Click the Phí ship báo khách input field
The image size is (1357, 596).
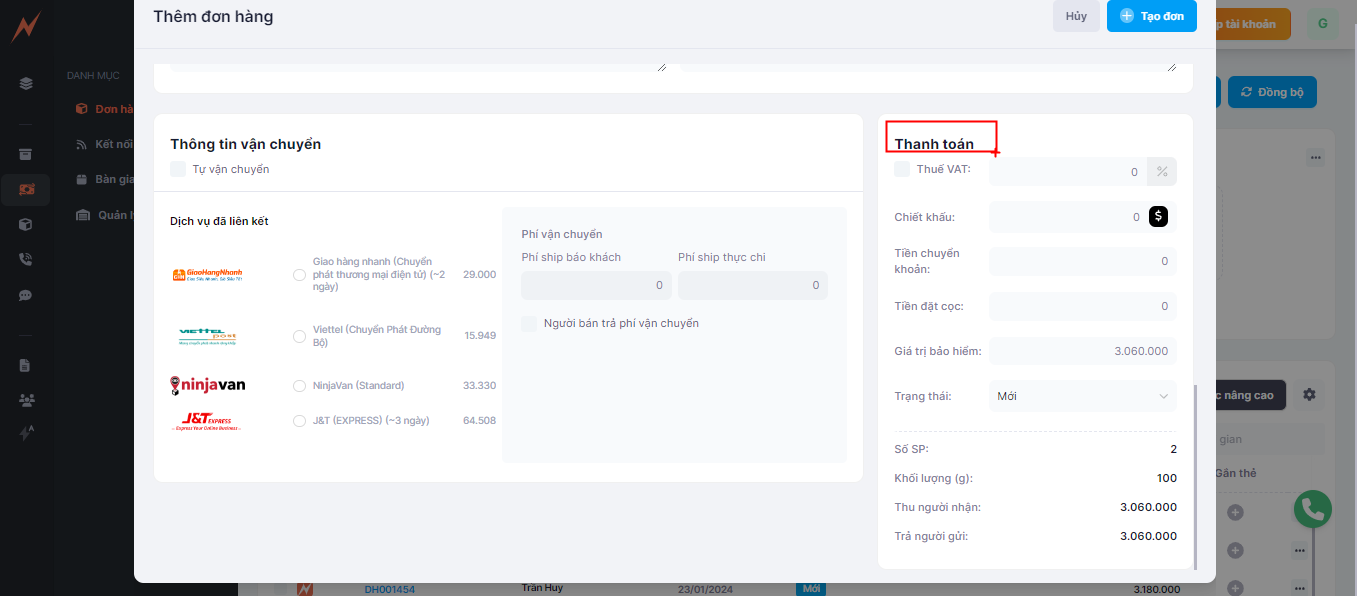596,285
